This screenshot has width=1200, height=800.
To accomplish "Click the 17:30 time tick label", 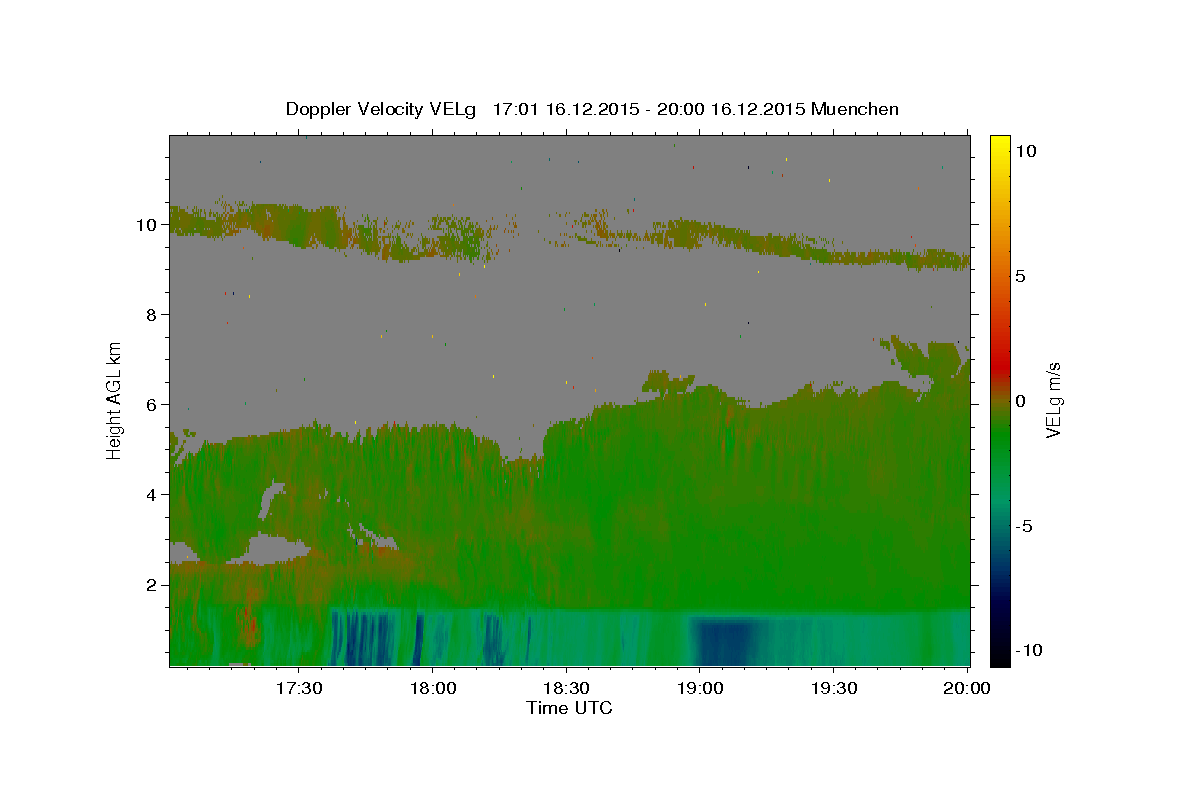I will (298, 688).
